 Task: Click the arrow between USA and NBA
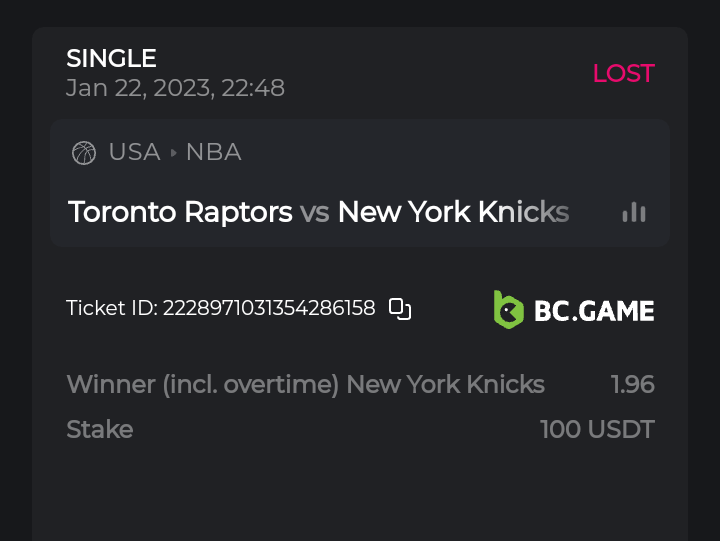pos(173,153)
